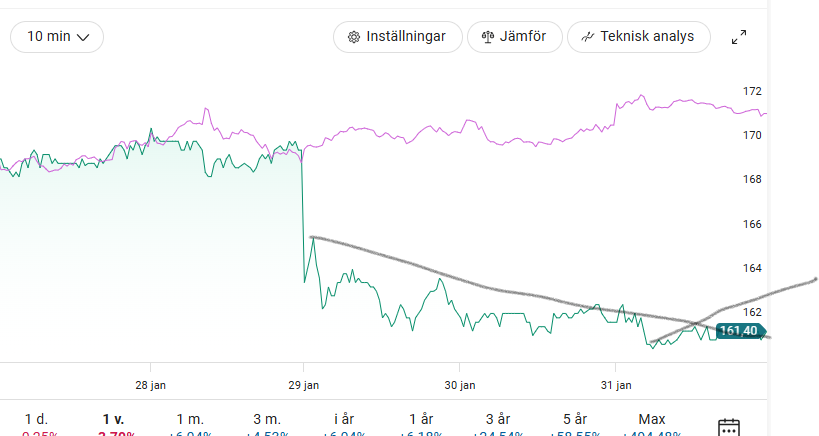The height and width of the screenshot is (436, 819).
Task: Click the 161.40 current price label
Action: tap(738, 331)
